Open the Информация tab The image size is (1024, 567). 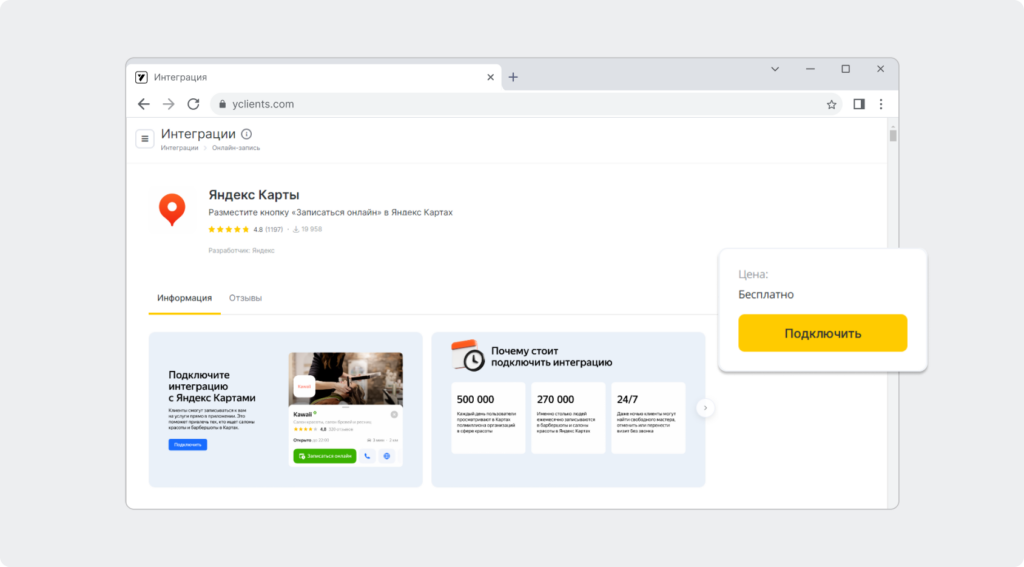184,298
